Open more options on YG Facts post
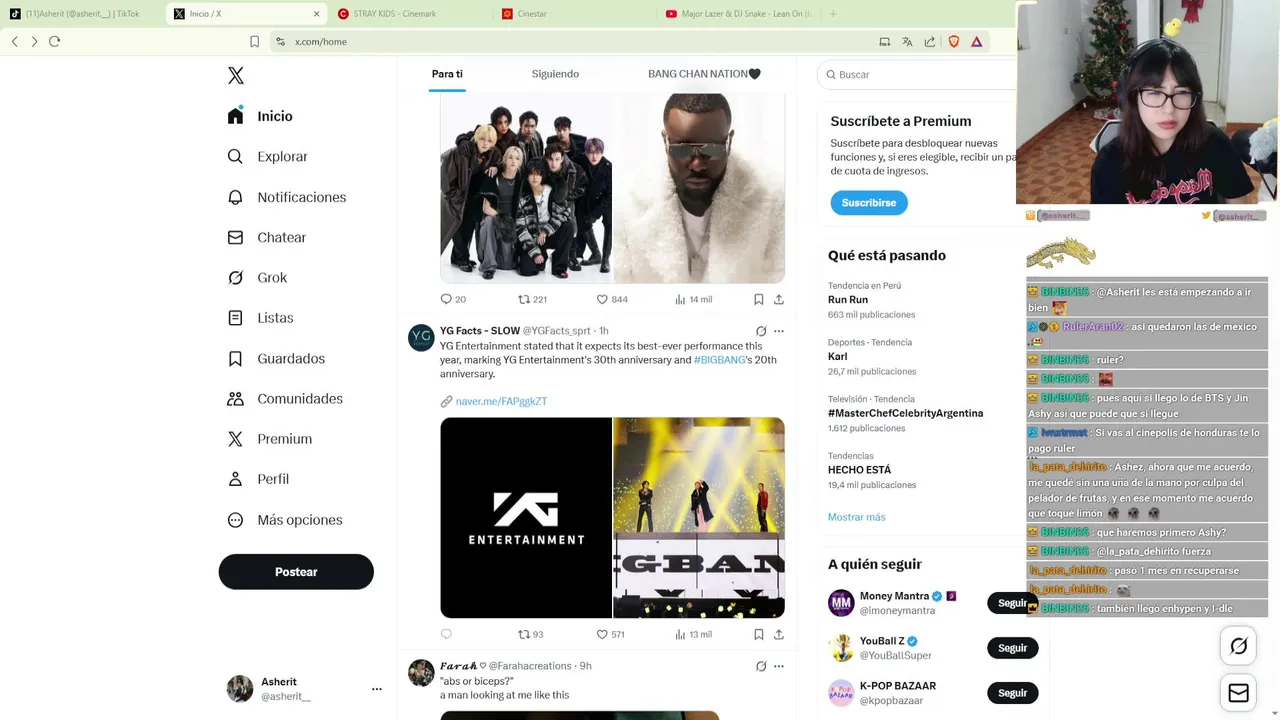The image size is (1280, 720). [779, 331]
